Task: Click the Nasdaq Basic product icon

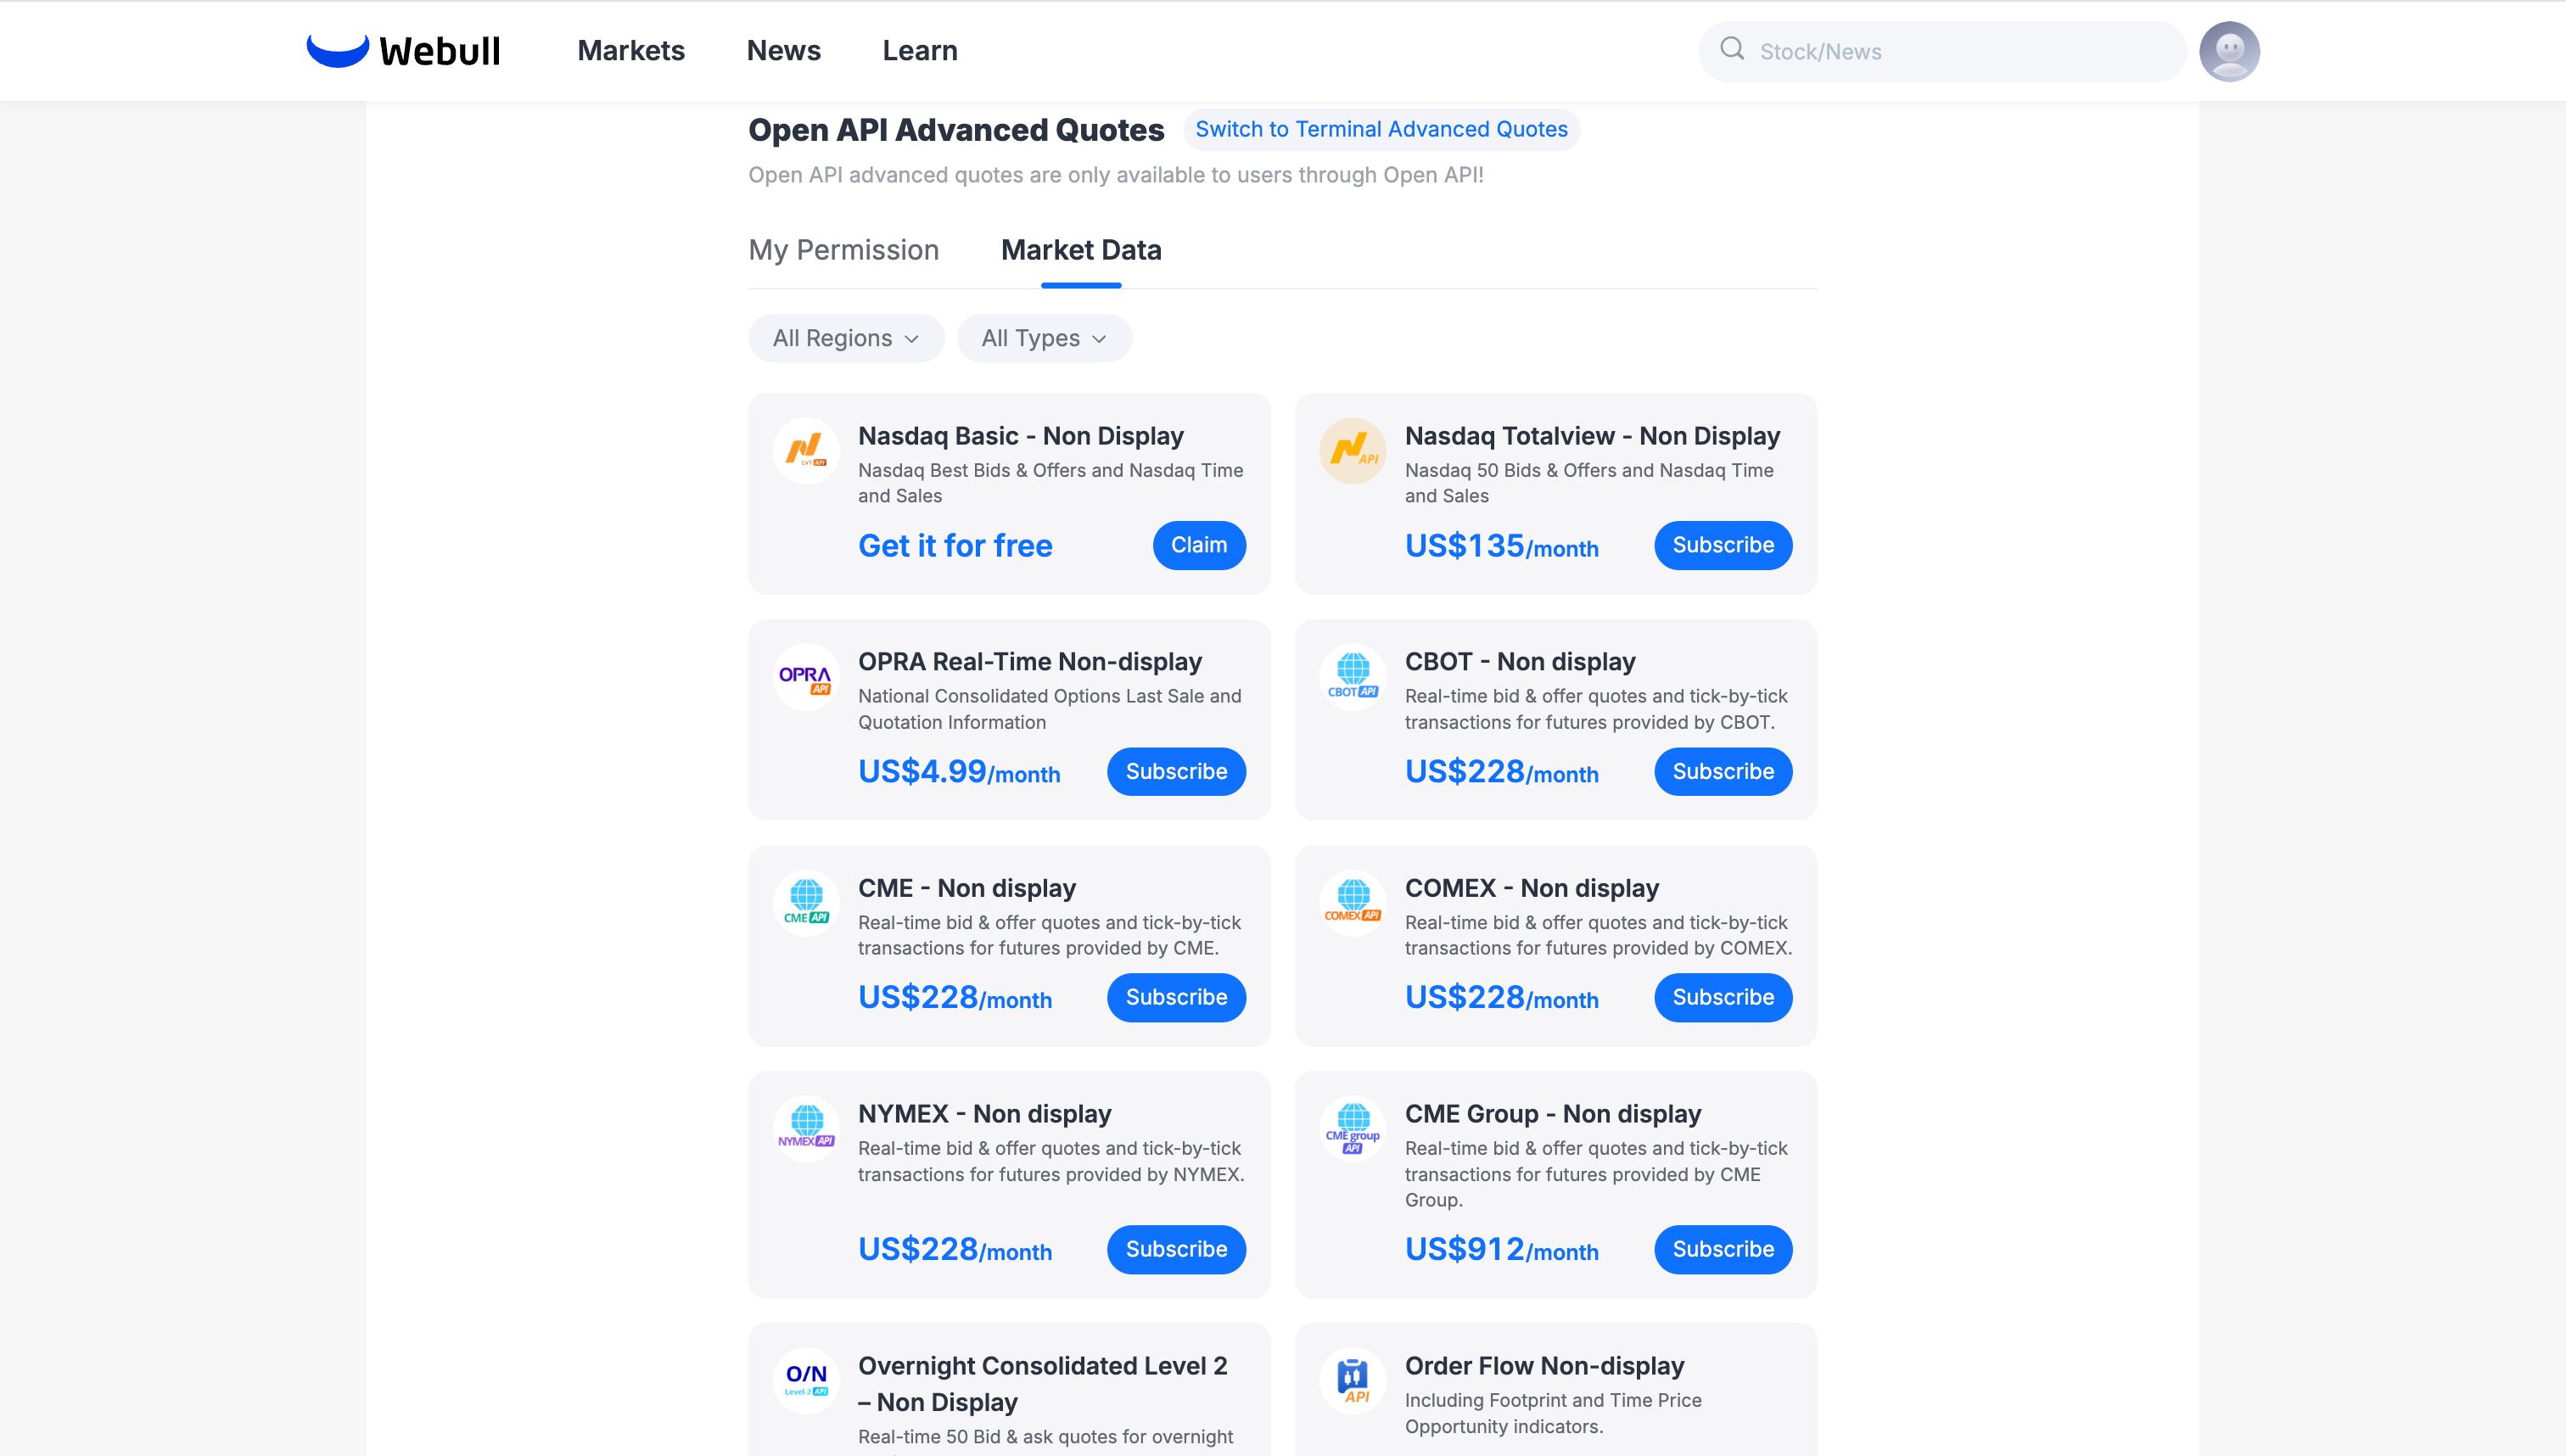Action: (x=806, y=451)
